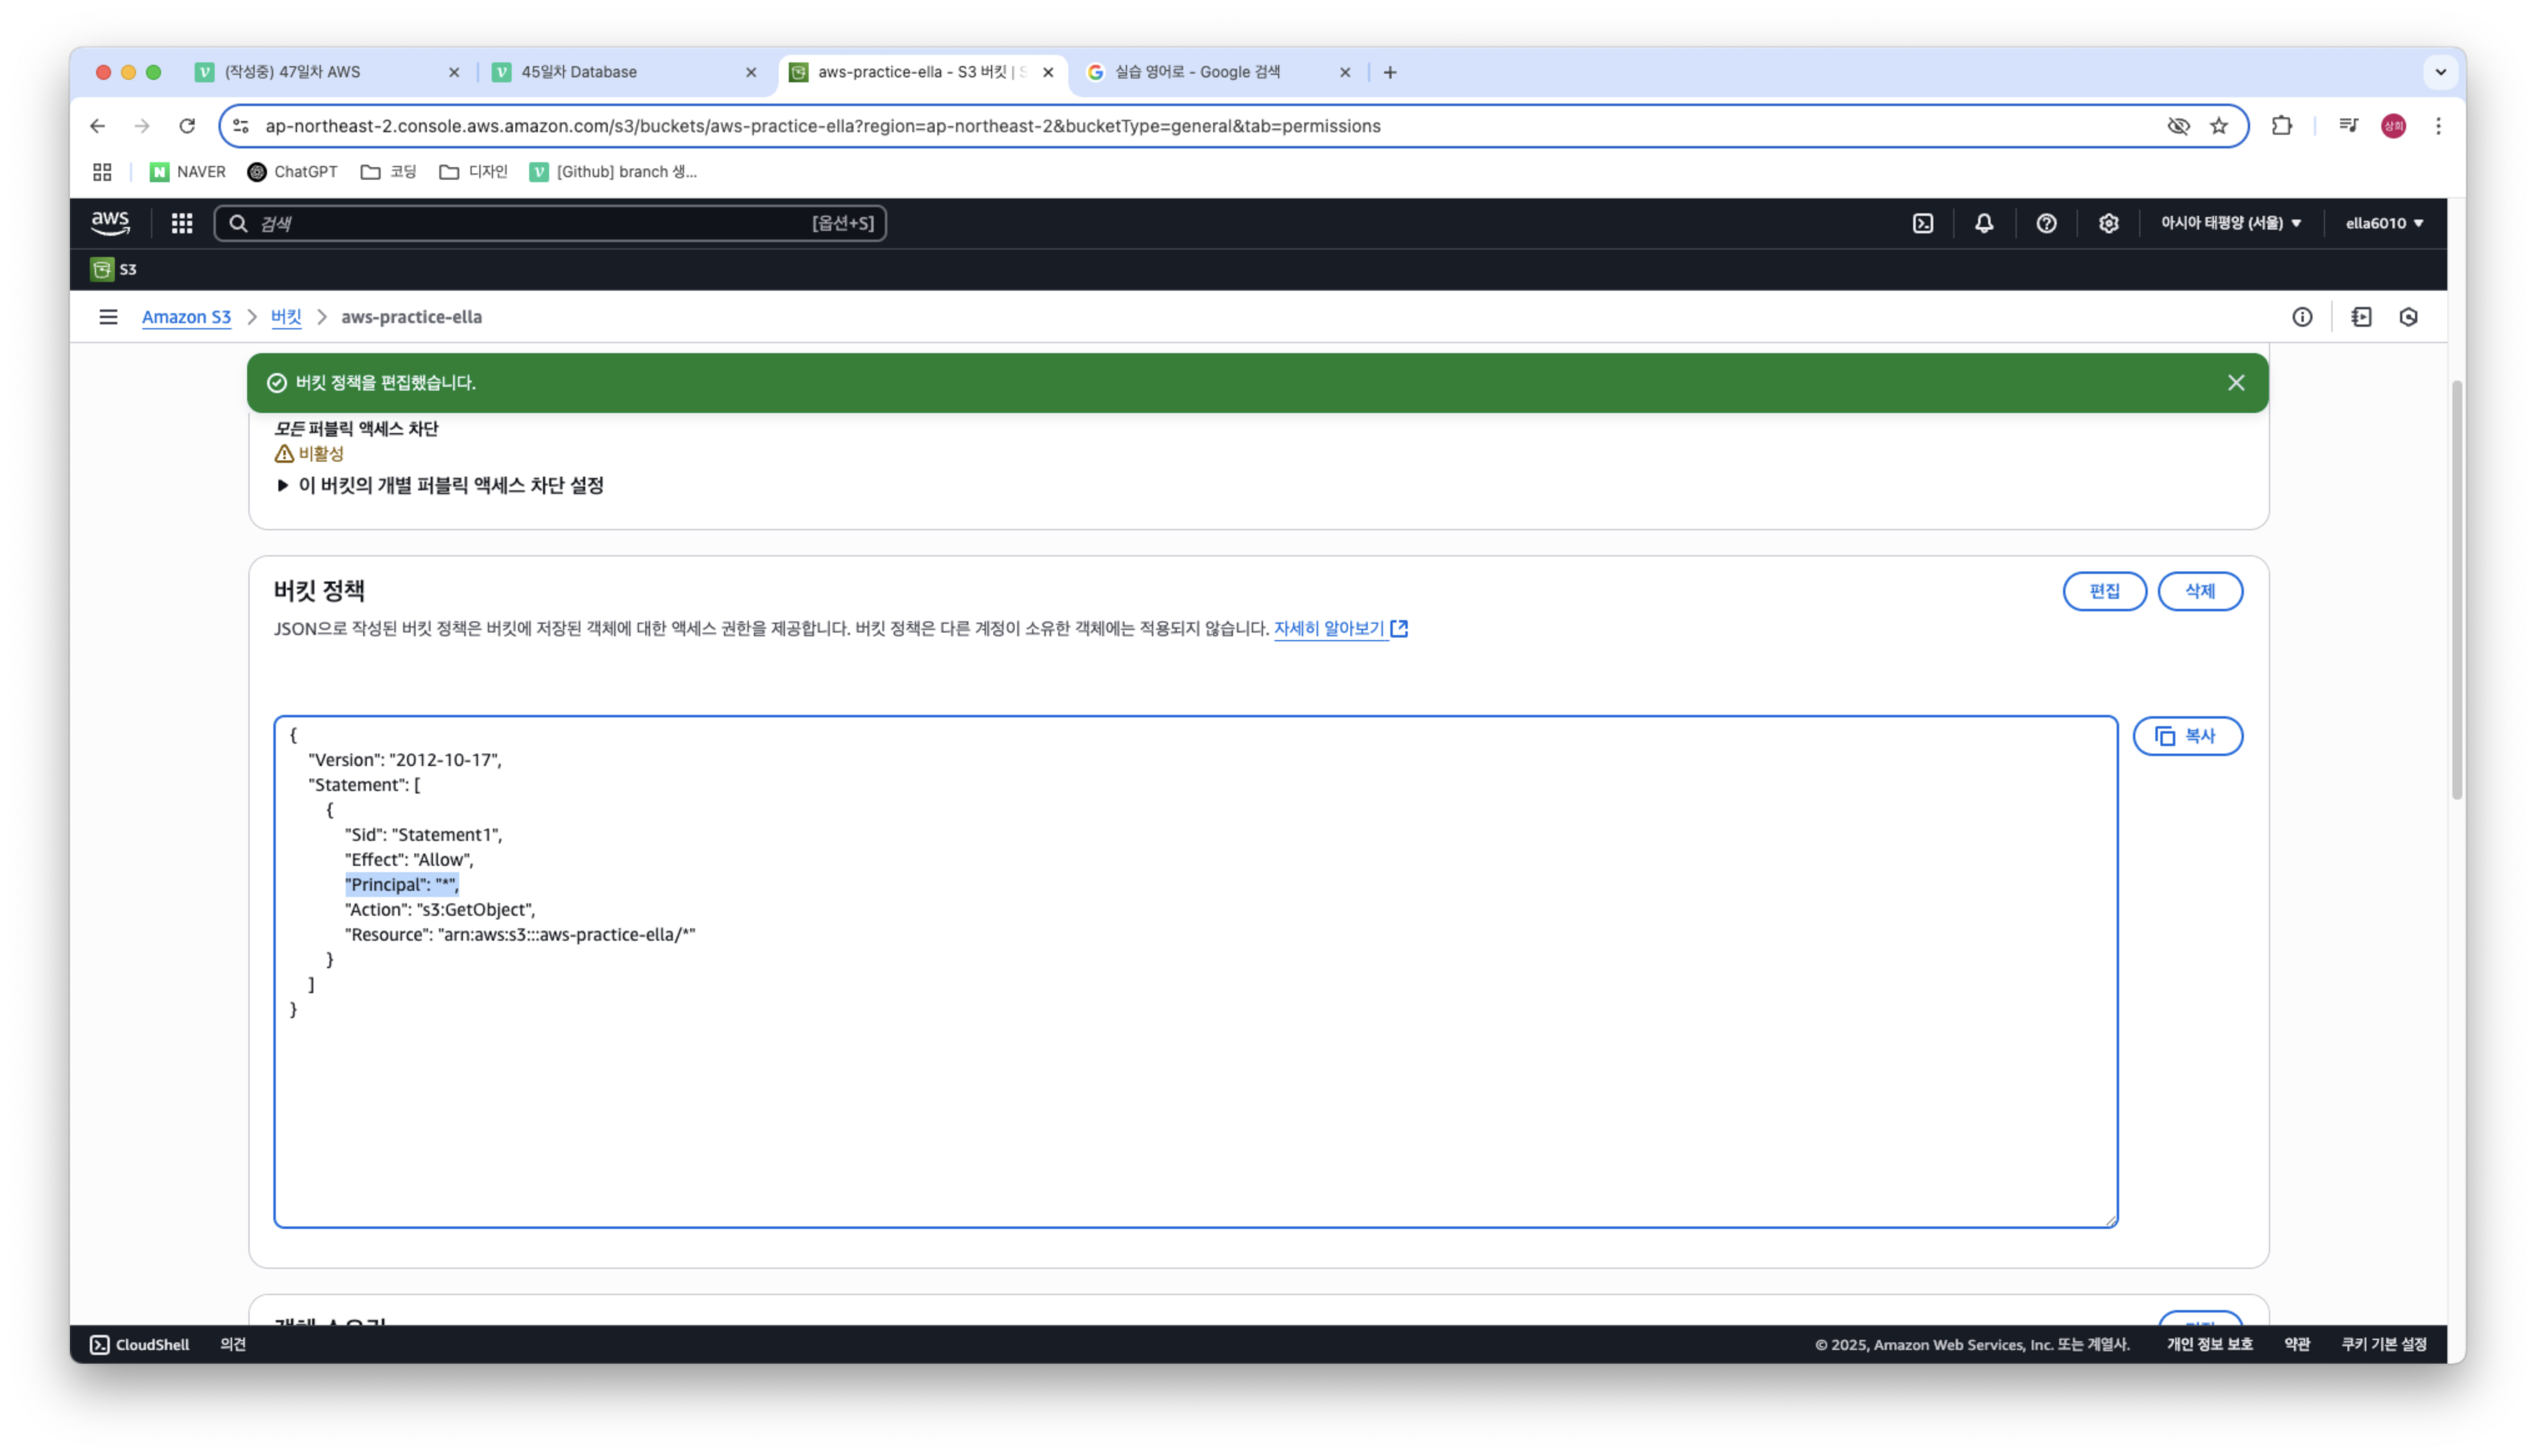Click the 삭제 button for bucket policy
Viewport: 2536px width, 1456px height.
2199,591
